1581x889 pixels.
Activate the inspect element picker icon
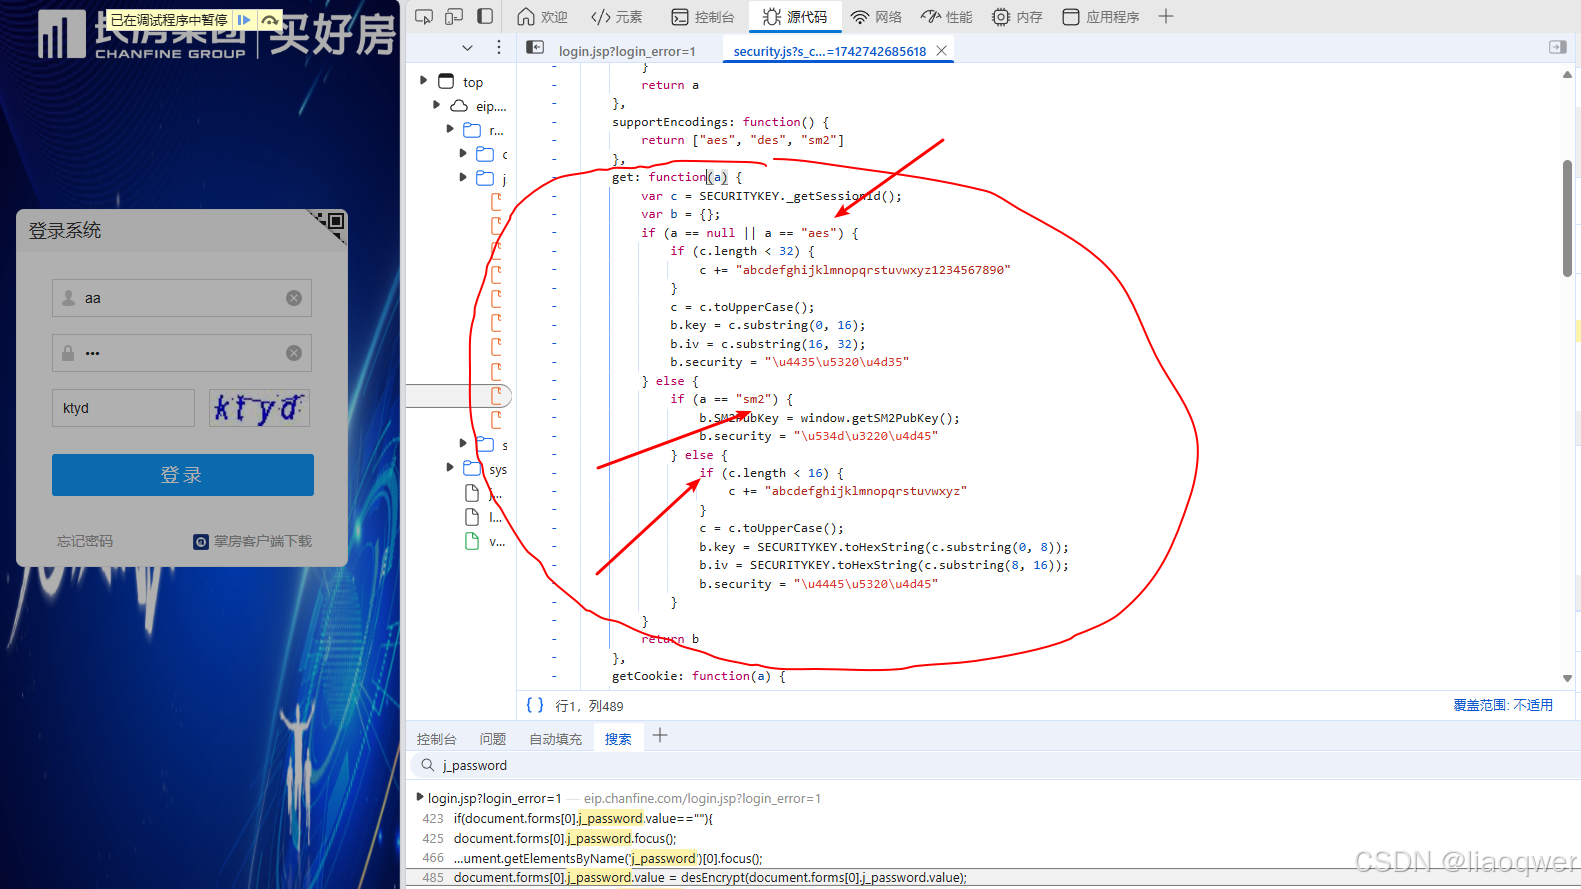(424, 17)
